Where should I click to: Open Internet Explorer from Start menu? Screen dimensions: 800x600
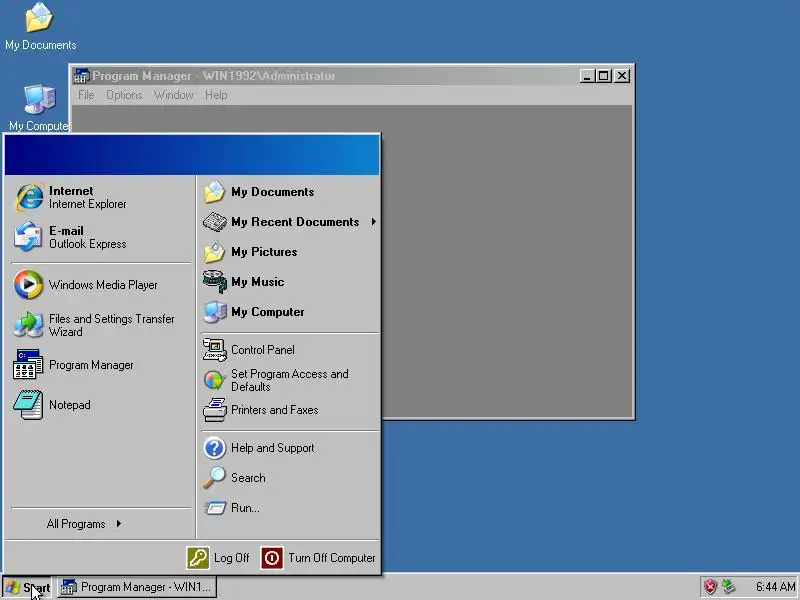click(101, 197)
